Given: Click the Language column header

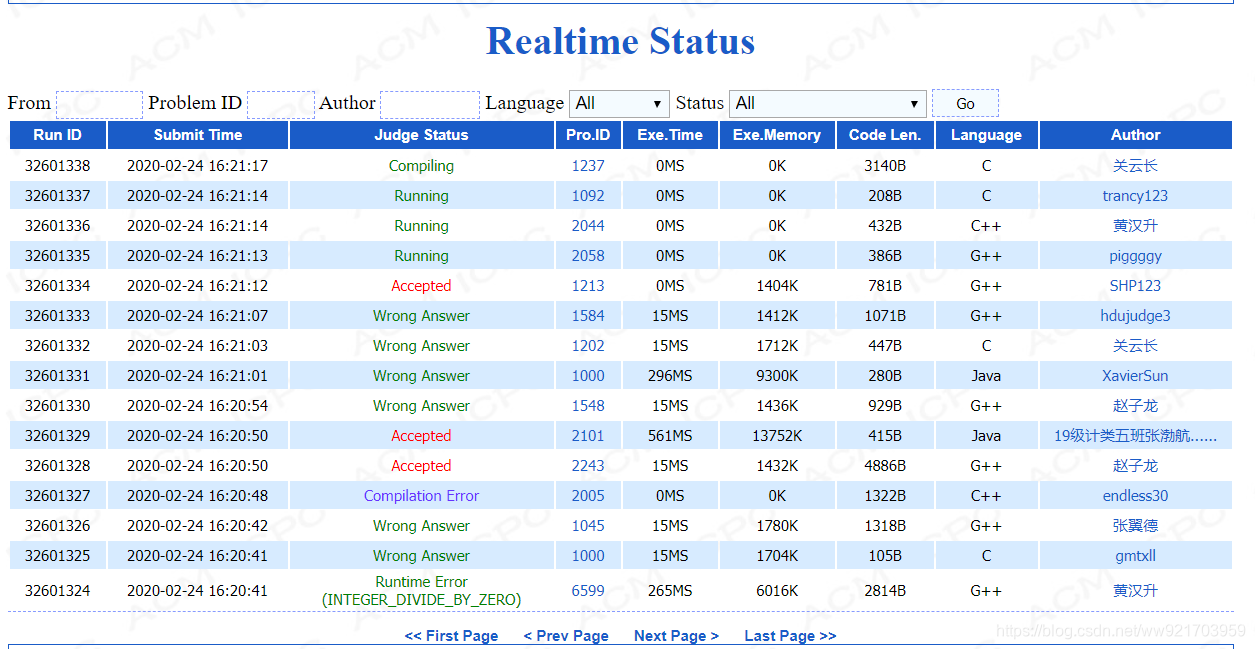Looking at the screenshot, I should coord(986,135).
